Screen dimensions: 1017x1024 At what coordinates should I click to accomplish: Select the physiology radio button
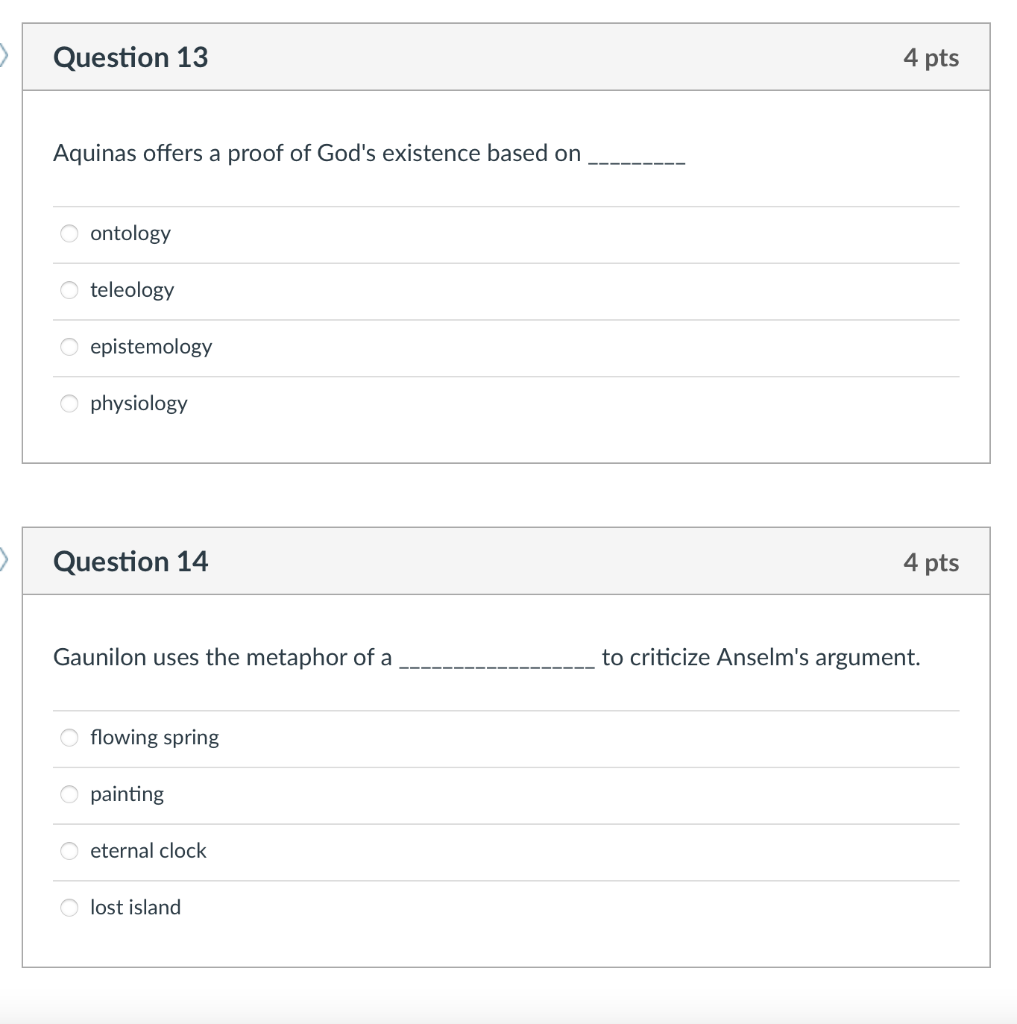pyautogui.click(x=68, y=403)
